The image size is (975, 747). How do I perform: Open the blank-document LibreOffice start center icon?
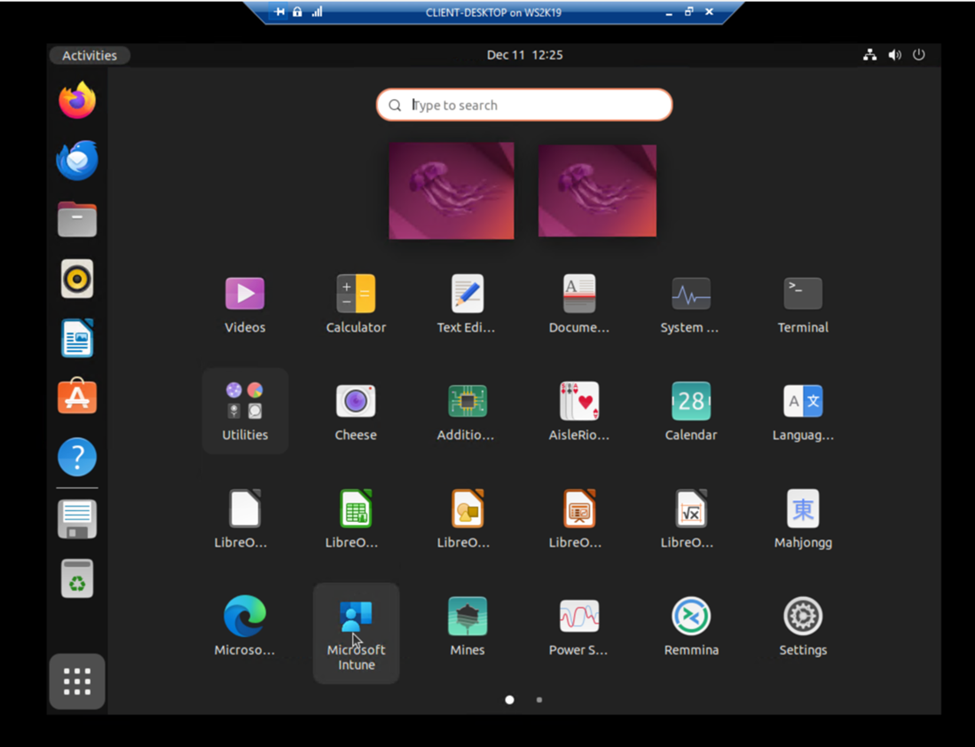244,518
